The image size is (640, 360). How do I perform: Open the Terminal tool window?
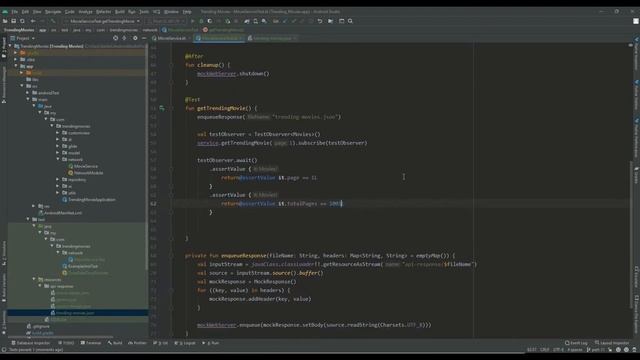91,343
